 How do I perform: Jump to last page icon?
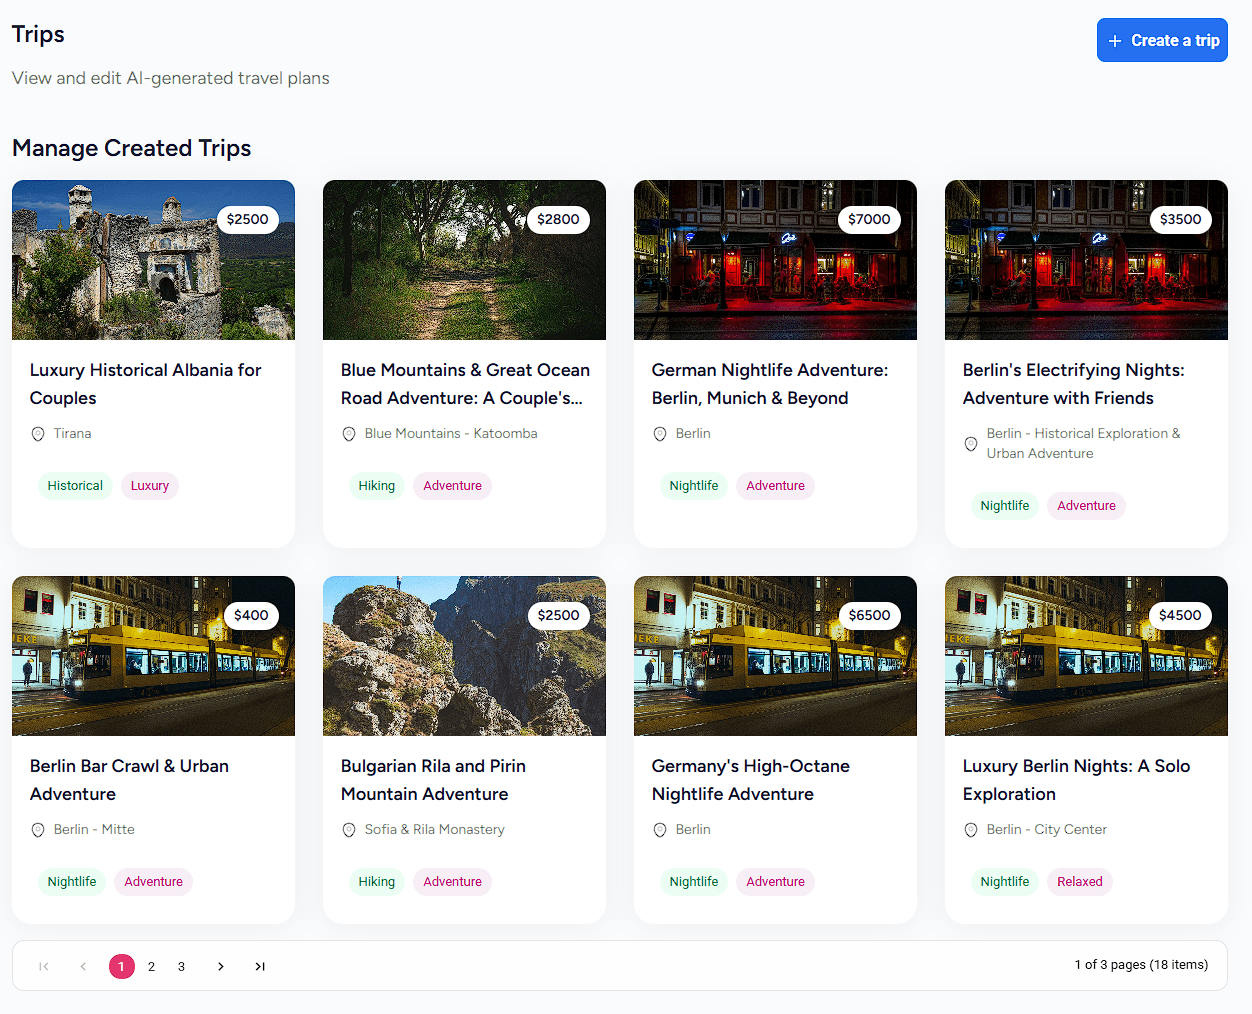pyautogui.click(x=260, y=966)
